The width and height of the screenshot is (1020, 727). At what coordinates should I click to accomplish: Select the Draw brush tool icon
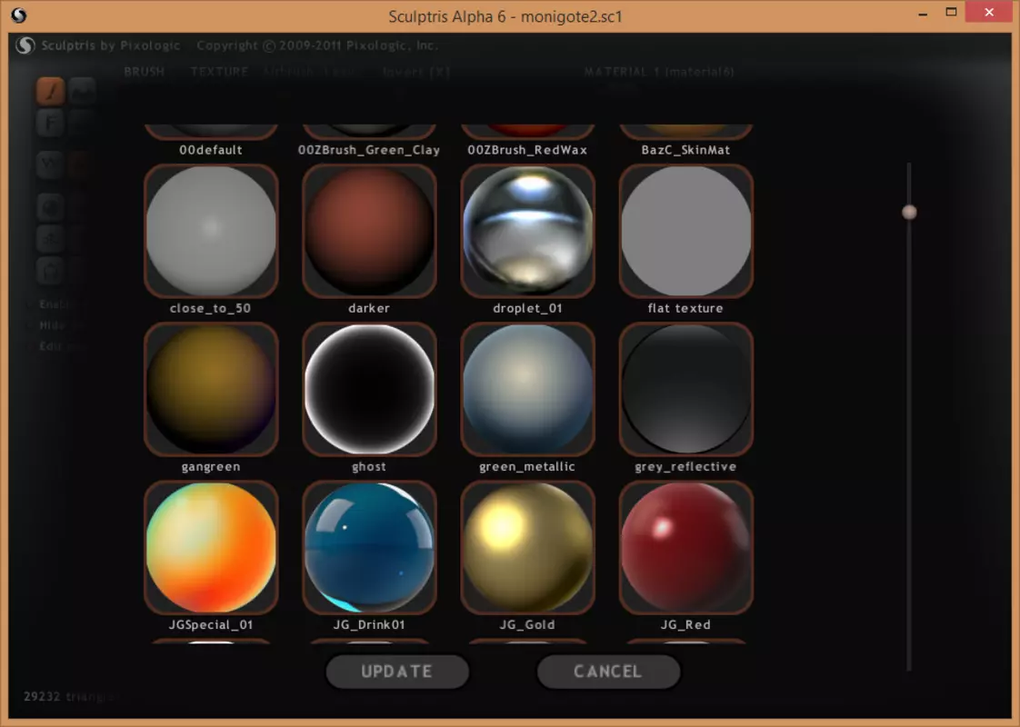pos(51,91)
